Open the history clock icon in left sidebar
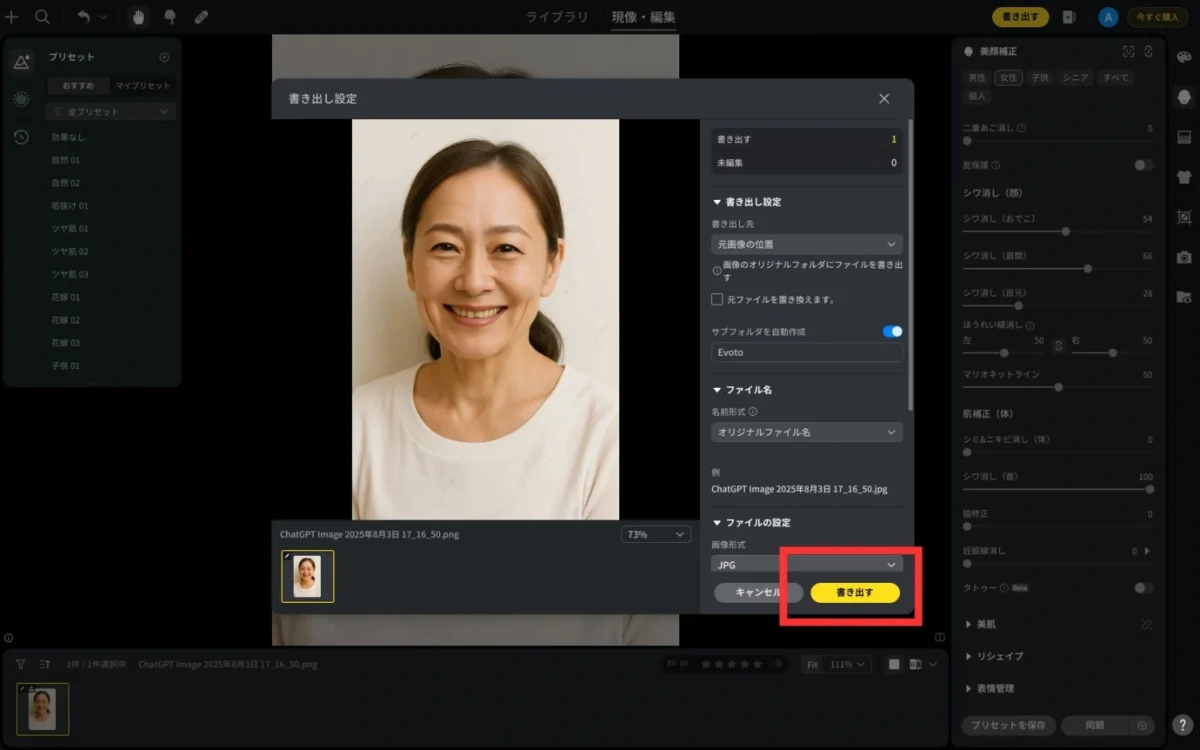Image resolution: width=1200 pixels, height=750 pixels. pyautogui.click(x=21, y=137)
